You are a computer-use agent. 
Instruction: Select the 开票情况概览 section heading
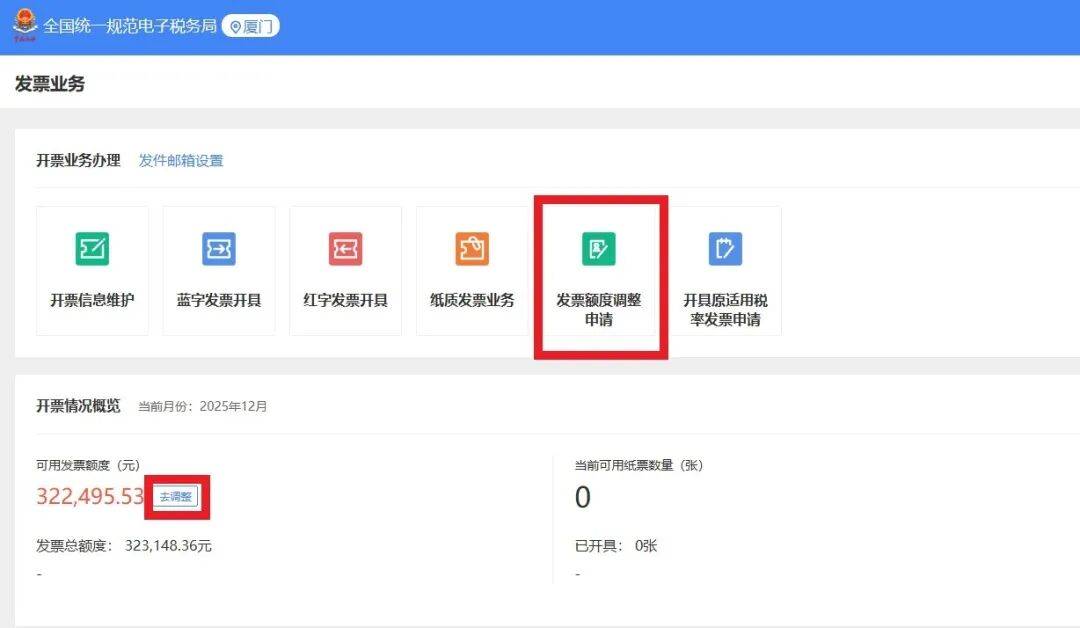[x=78, y=406]
